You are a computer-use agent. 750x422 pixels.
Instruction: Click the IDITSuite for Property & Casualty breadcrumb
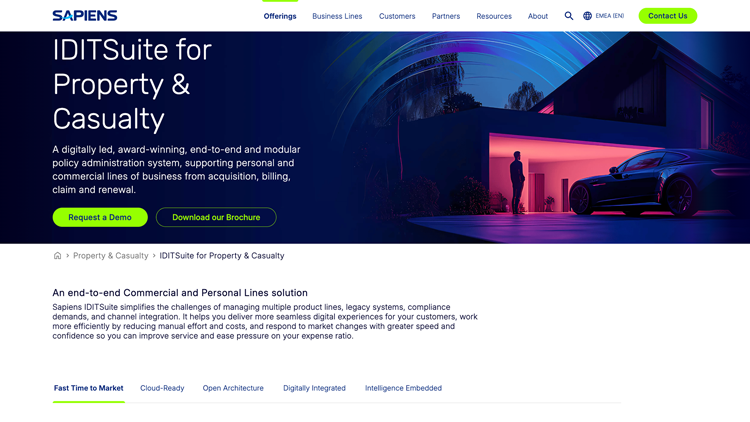click(x=222, y=255)
